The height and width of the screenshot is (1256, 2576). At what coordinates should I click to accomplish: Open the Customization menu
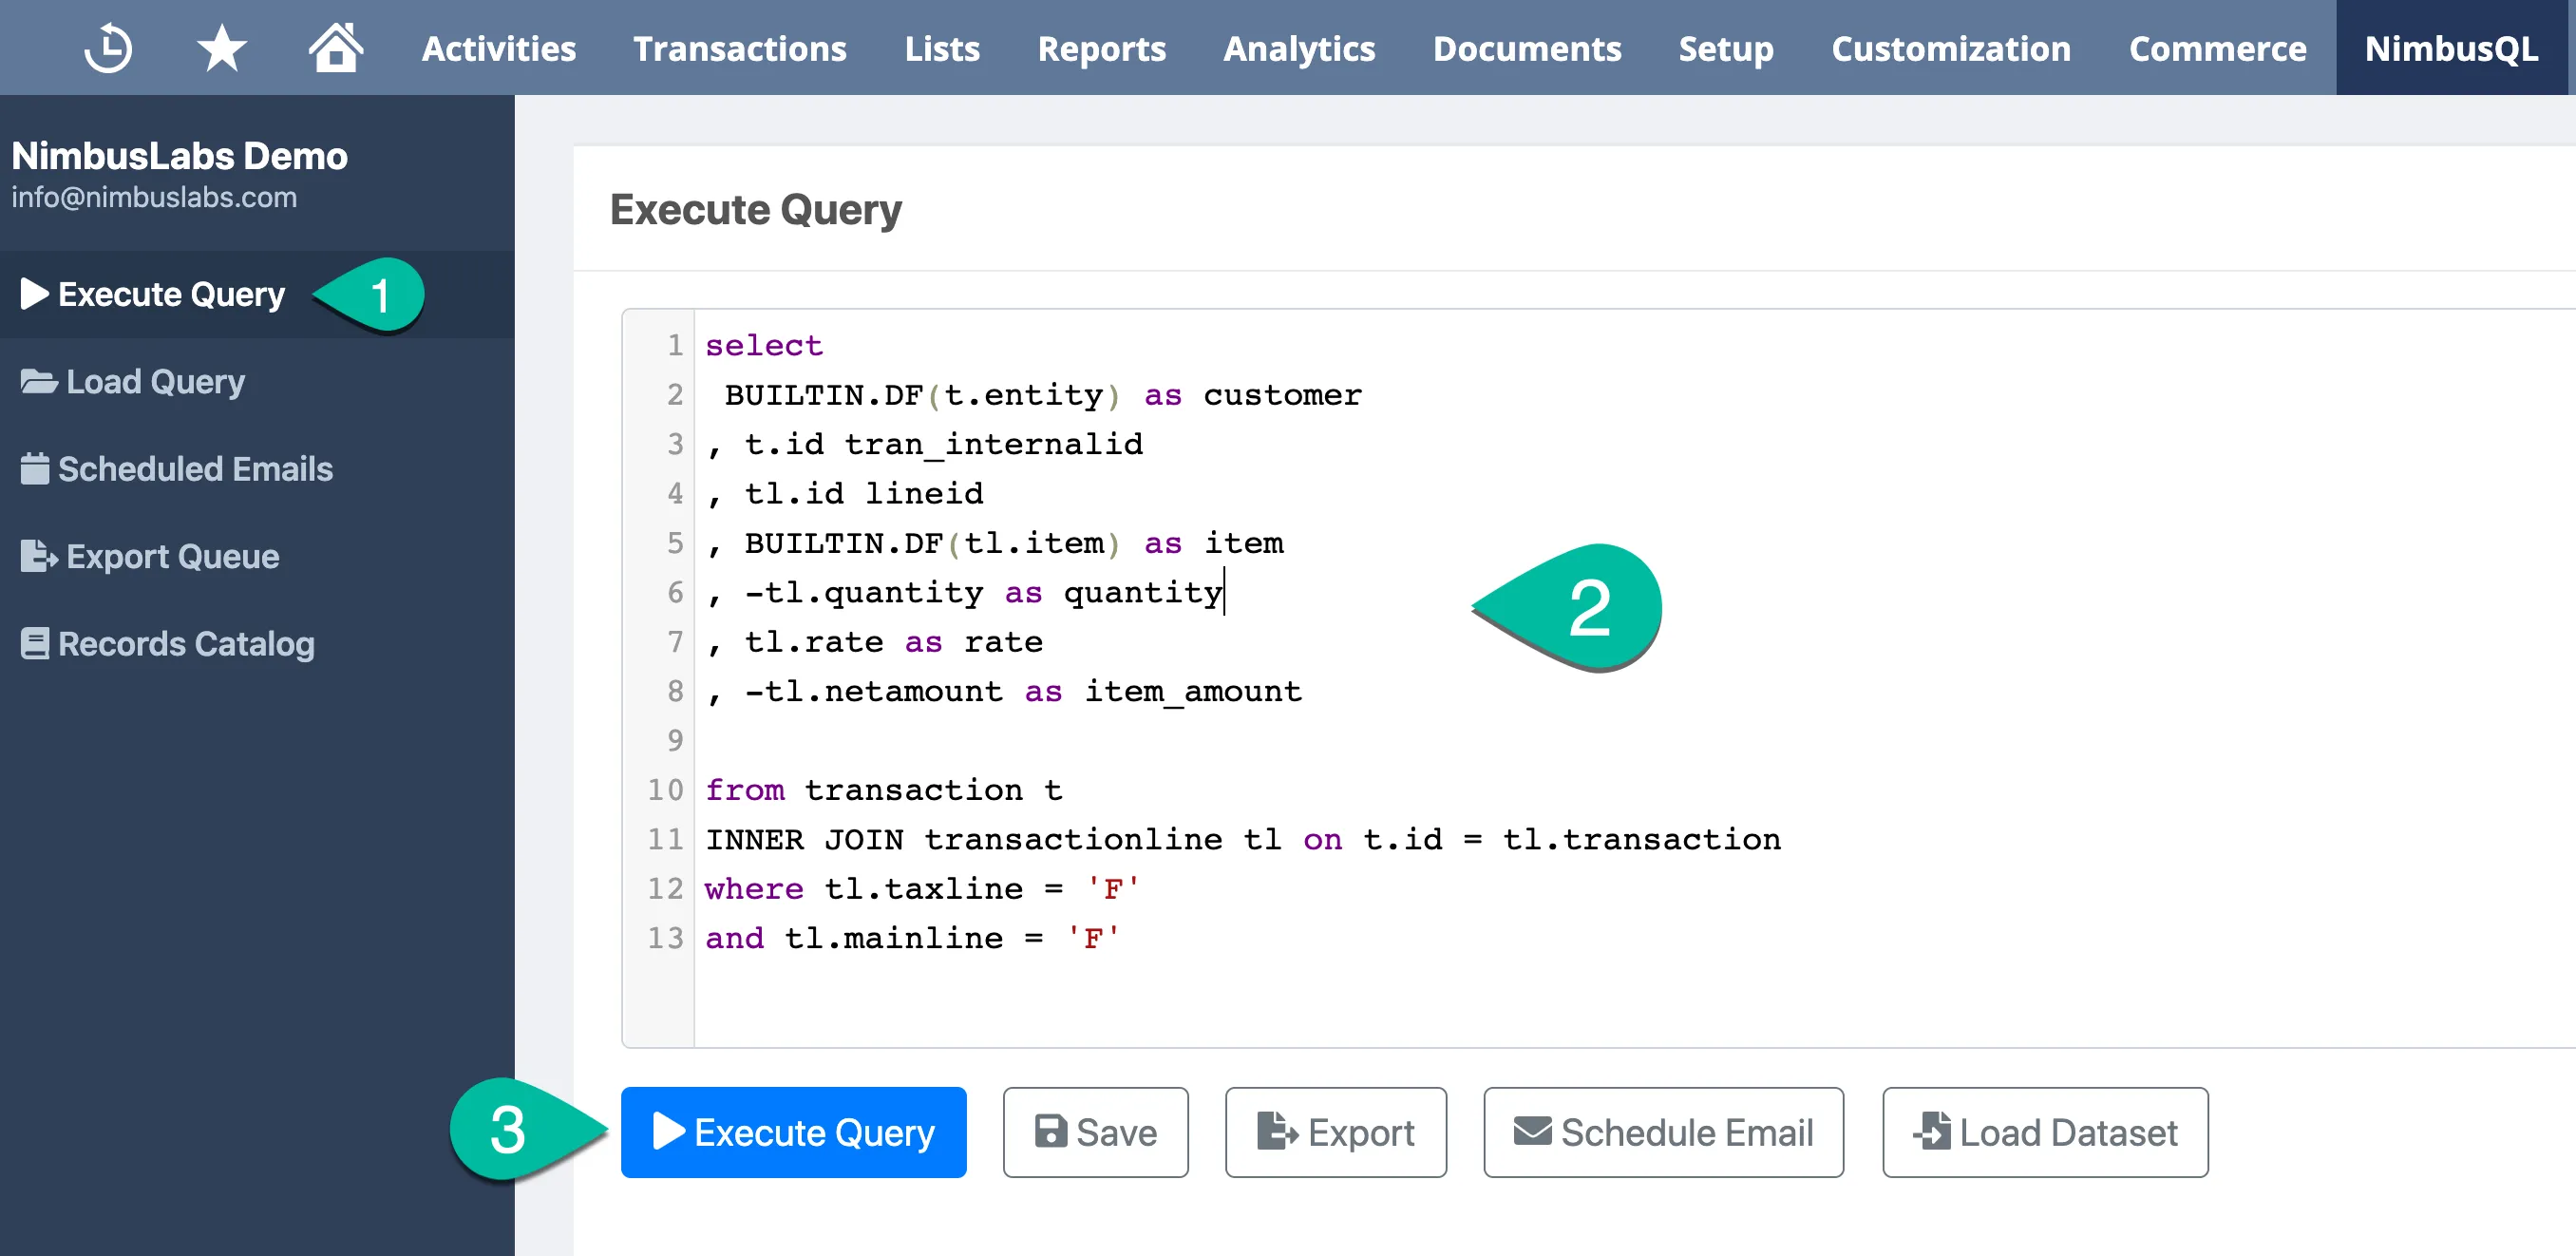coord(1950,48)
